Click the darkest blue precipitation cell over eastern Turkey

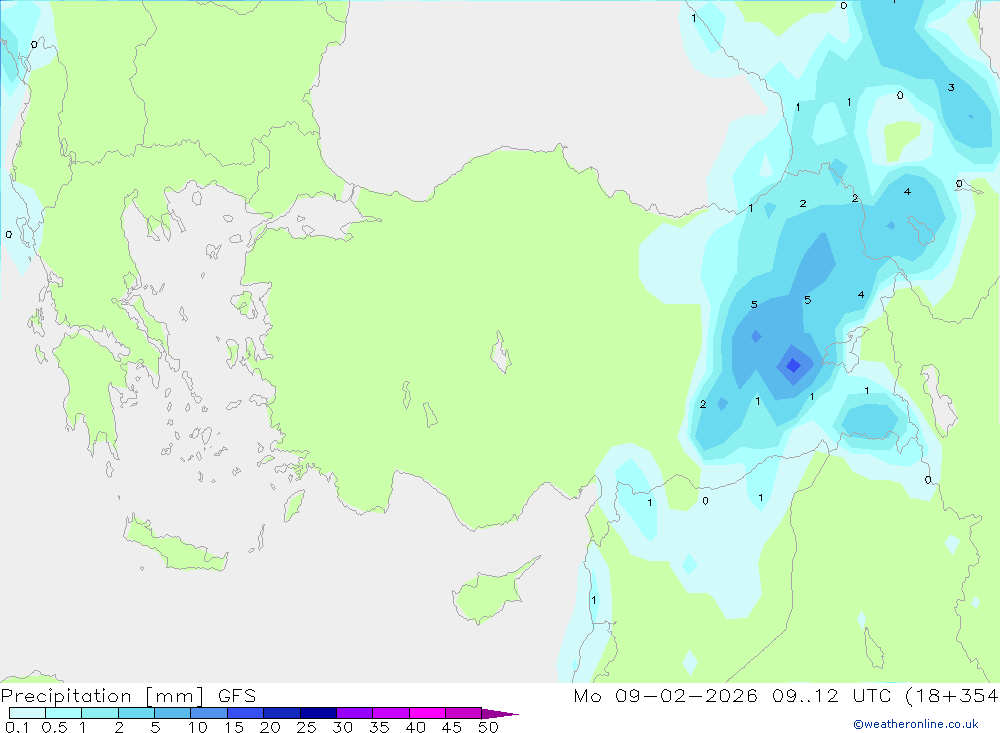click(793, 366)
